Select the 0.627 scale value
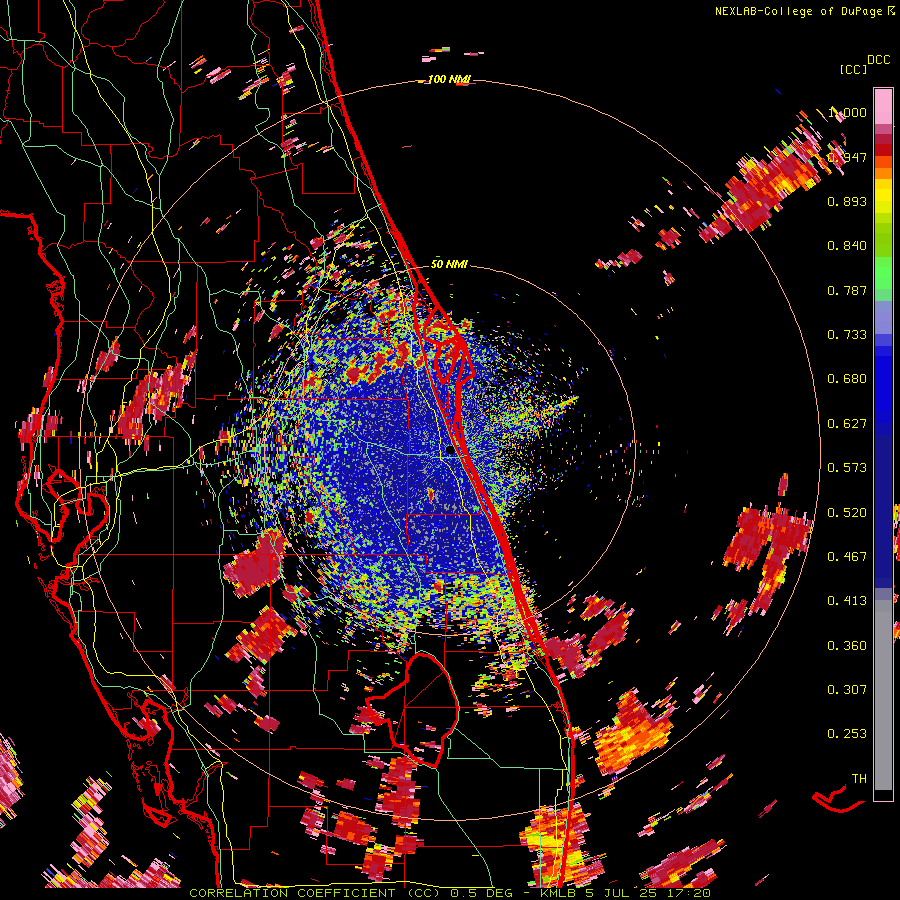900x900 pixels. click(x=847, y=424)
